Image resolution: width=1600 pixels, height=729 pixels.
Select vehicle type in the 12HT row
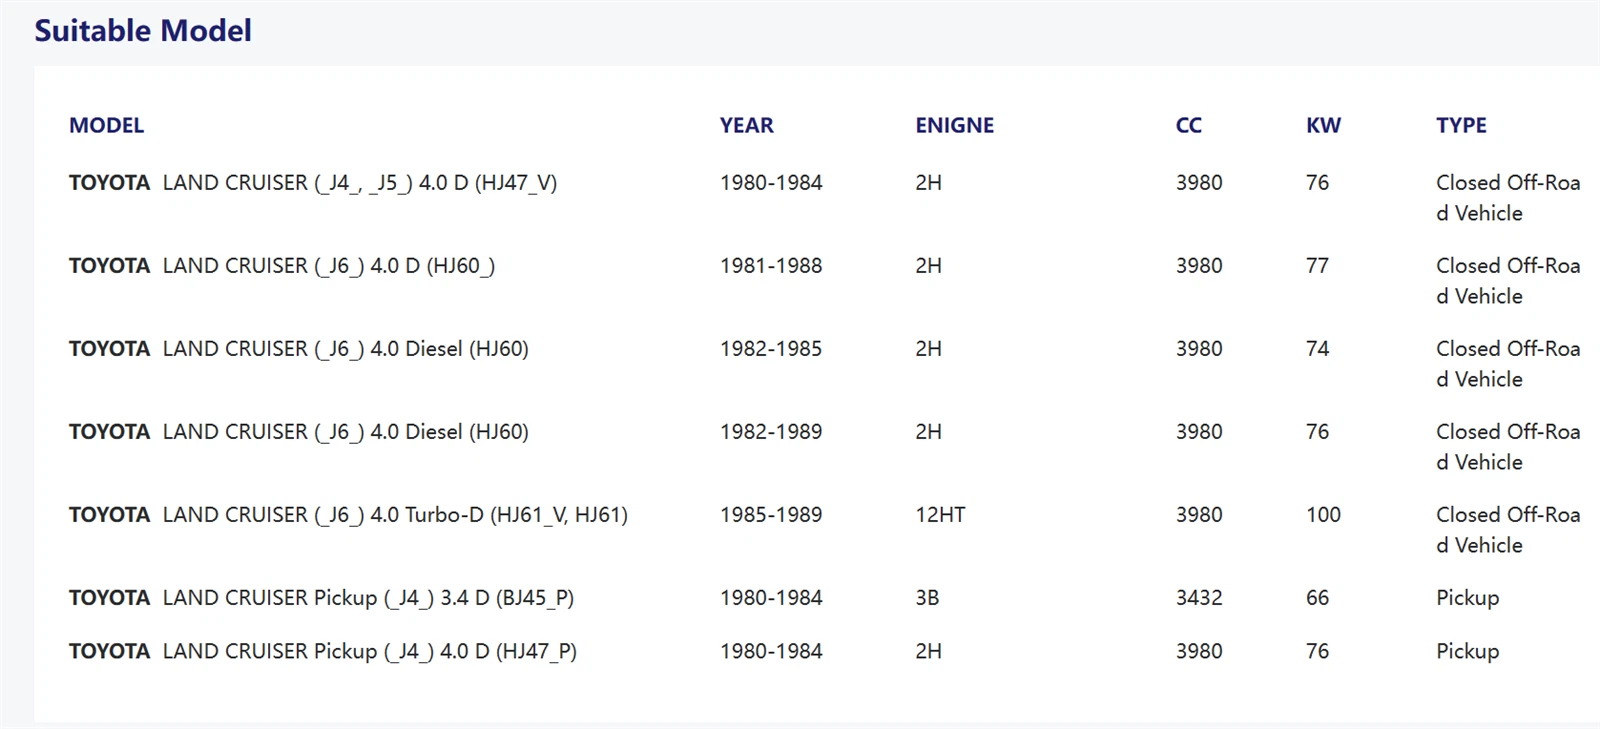tap(1508, 530)
